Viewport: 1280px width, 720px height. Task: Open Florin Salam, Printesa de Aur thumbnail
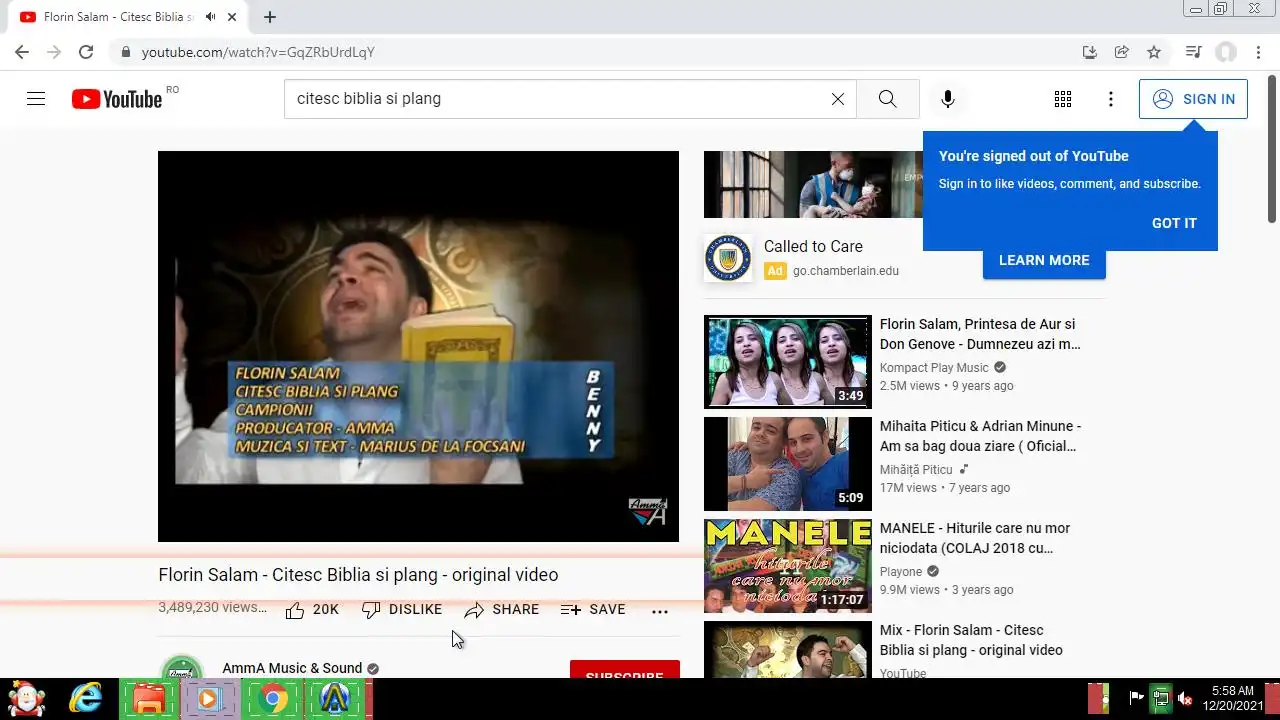pyautogui.click(x=788, y=362)
